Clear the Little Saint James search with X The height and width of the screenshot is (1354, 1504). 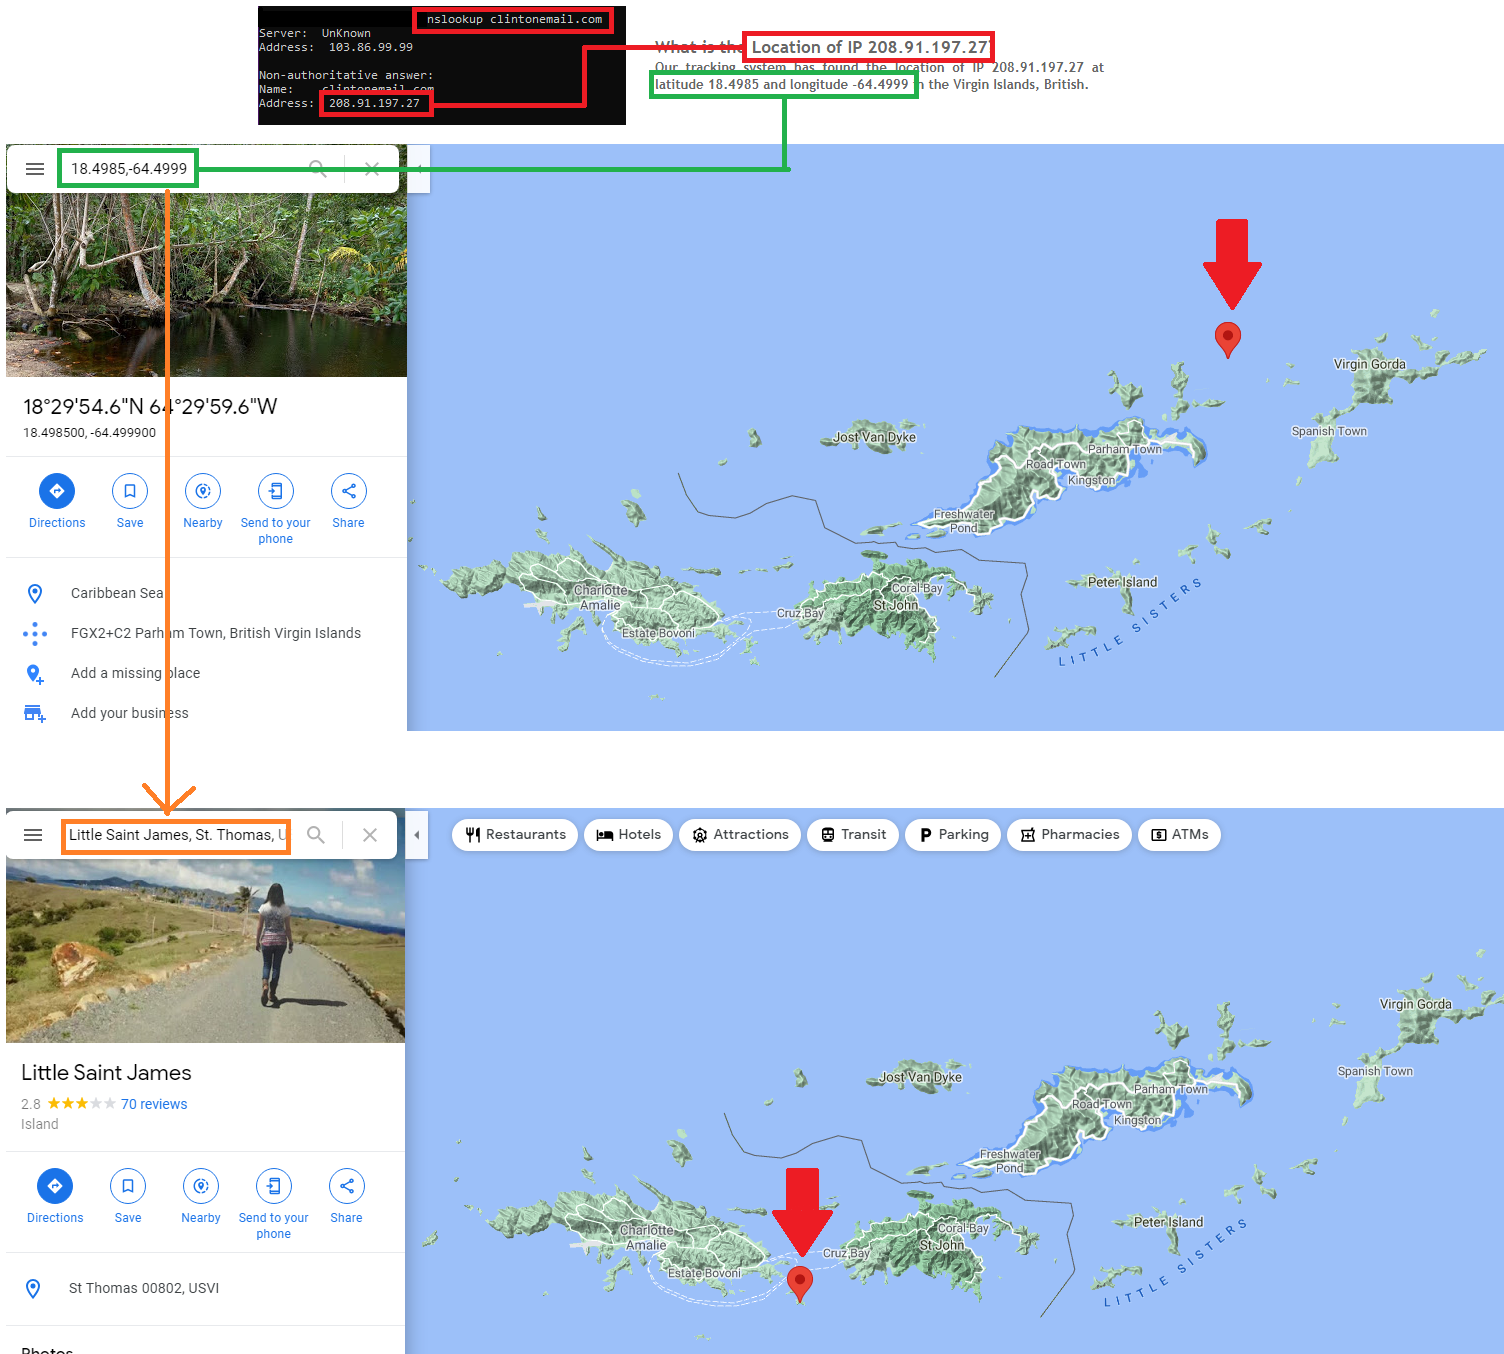[x=370, y=835]
